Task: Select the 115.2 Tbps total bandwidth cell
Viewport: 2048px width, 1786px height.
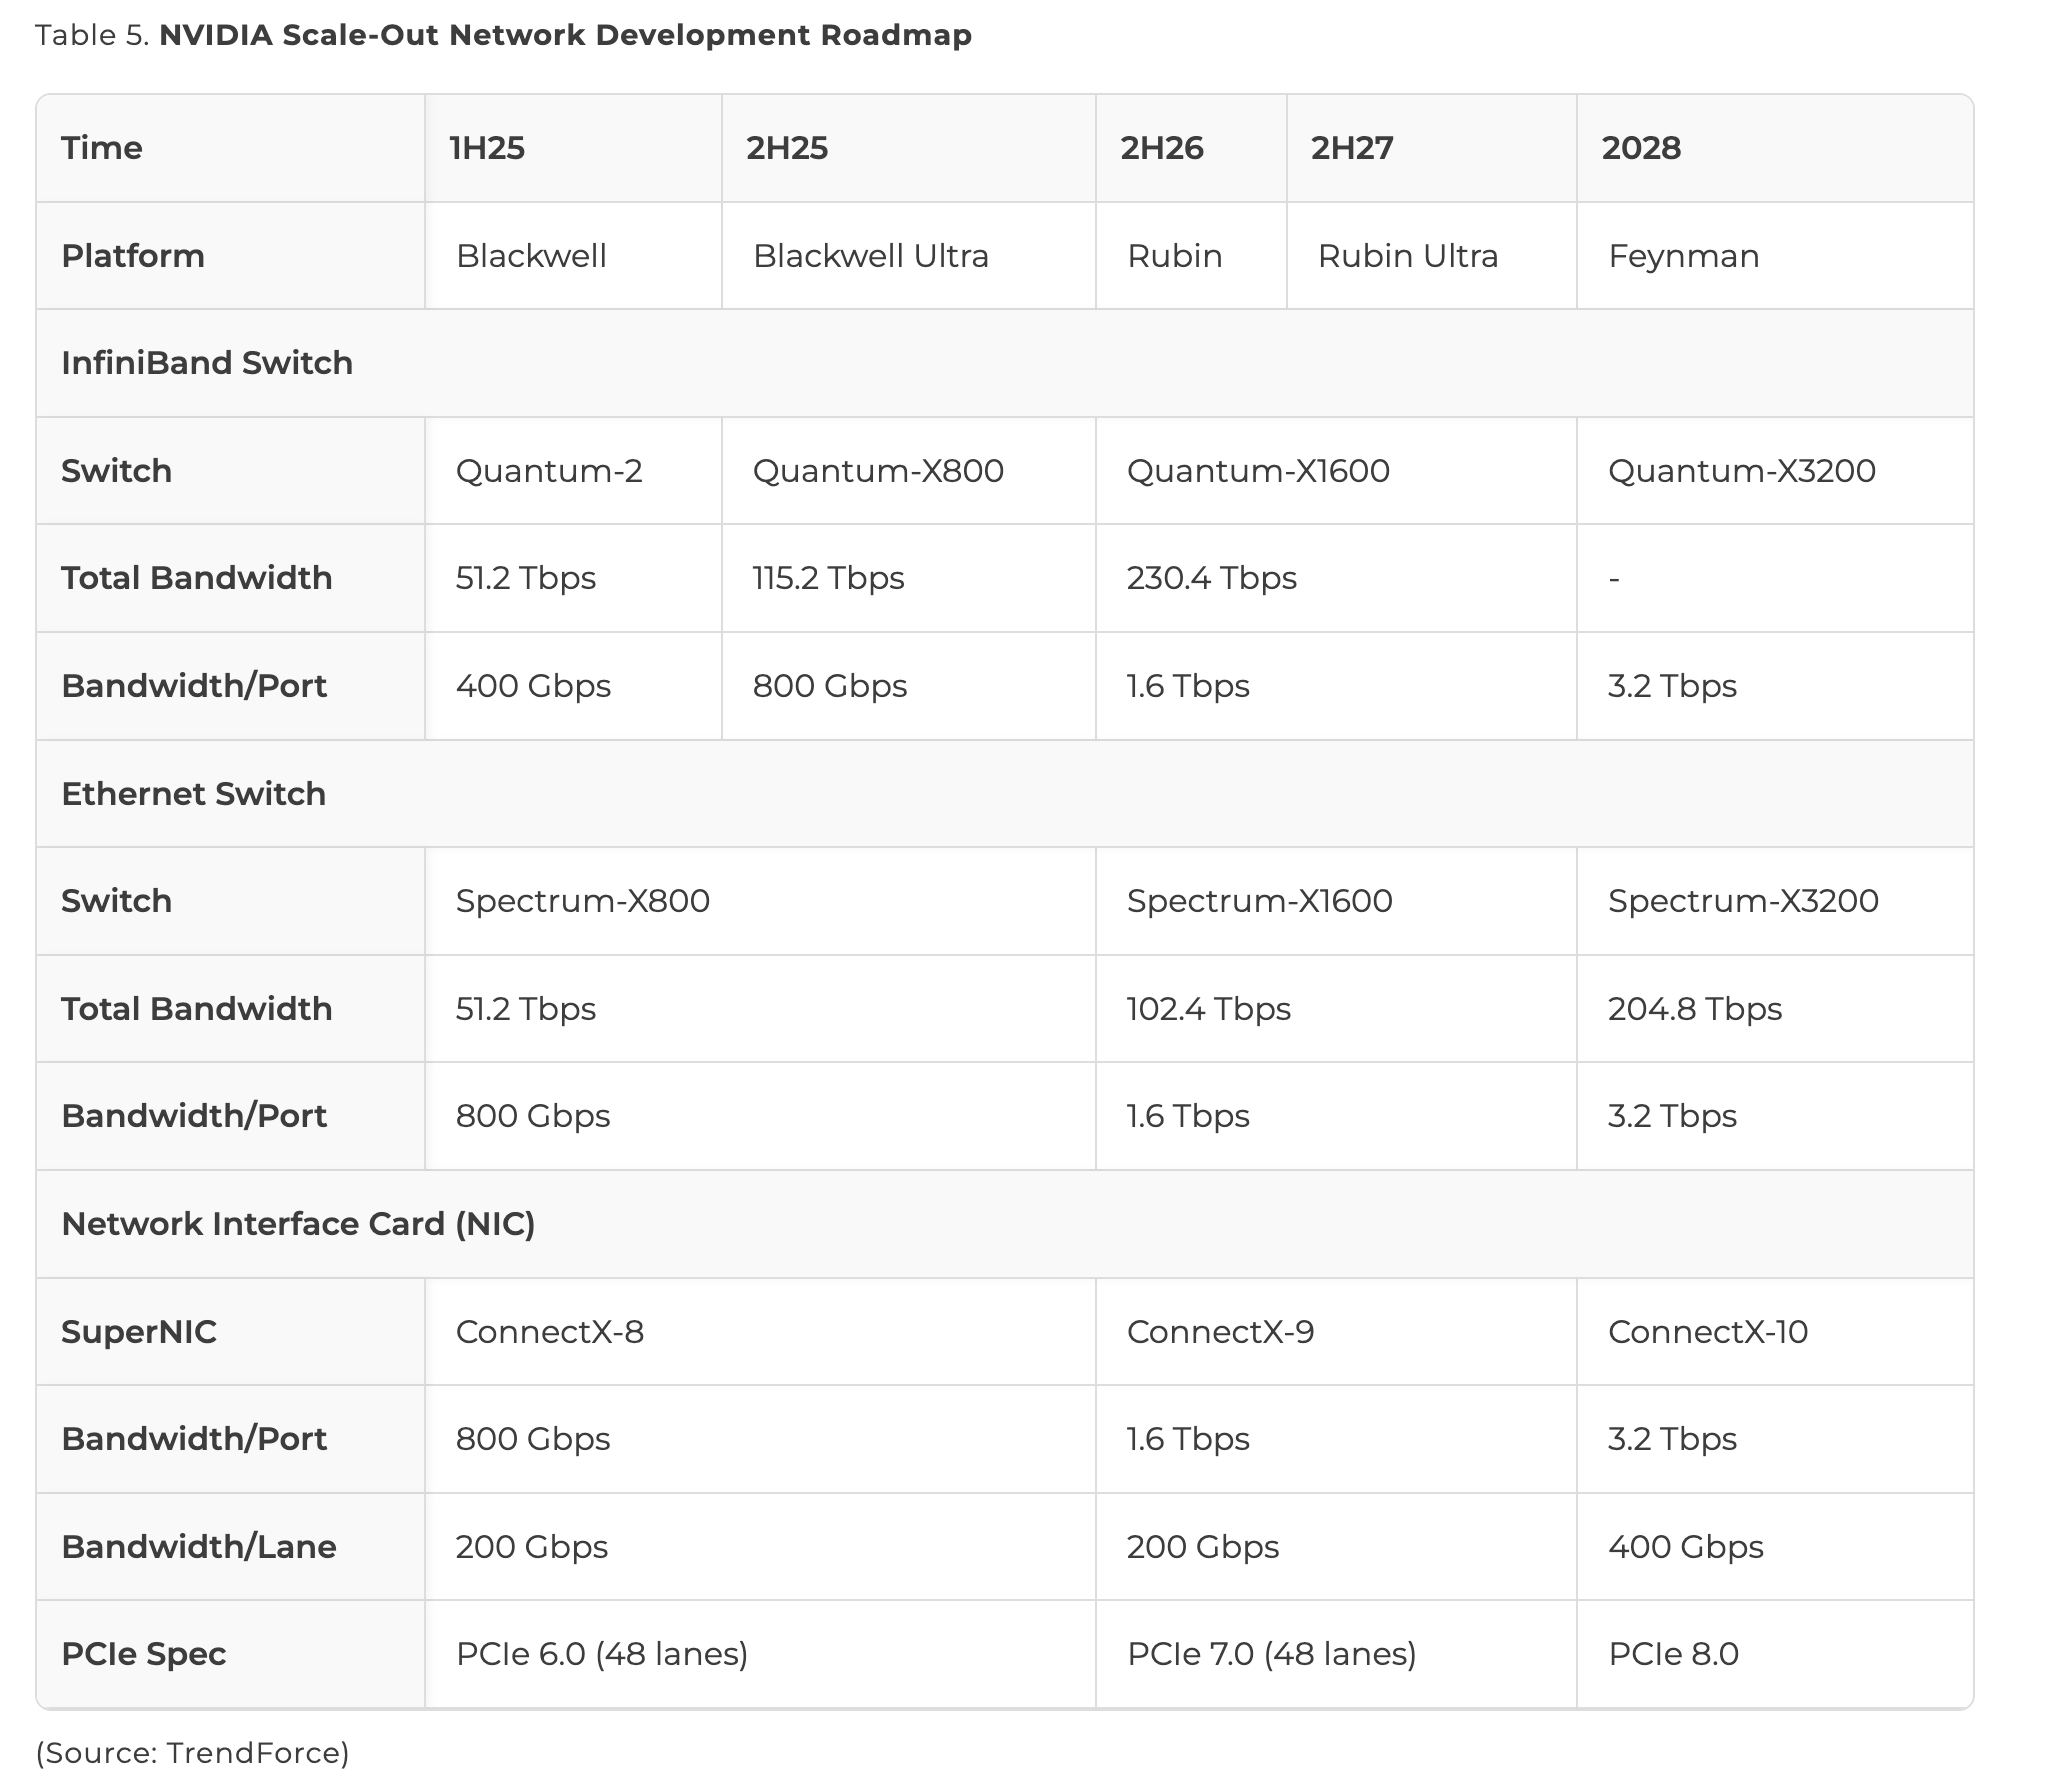Action: [x=828, y=578]
